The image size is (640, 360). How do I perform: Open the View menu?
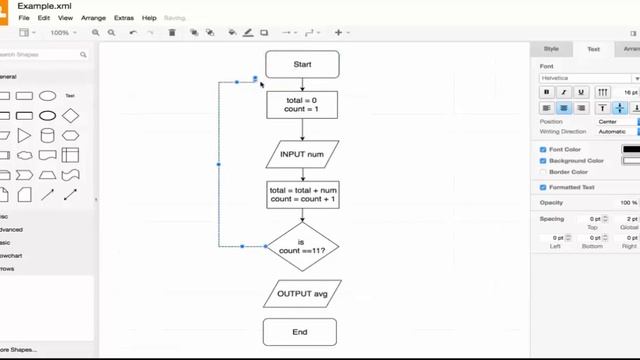[65, 18]
